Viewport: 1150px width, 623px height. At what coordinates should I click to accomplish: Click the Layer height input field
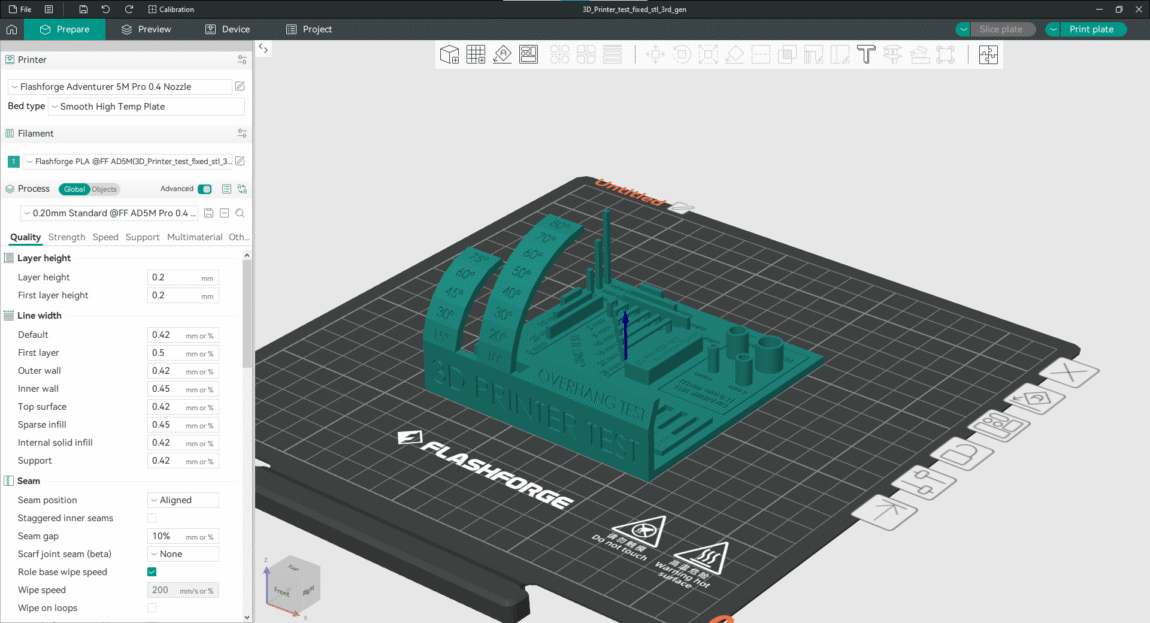click(x=183, y=277)
